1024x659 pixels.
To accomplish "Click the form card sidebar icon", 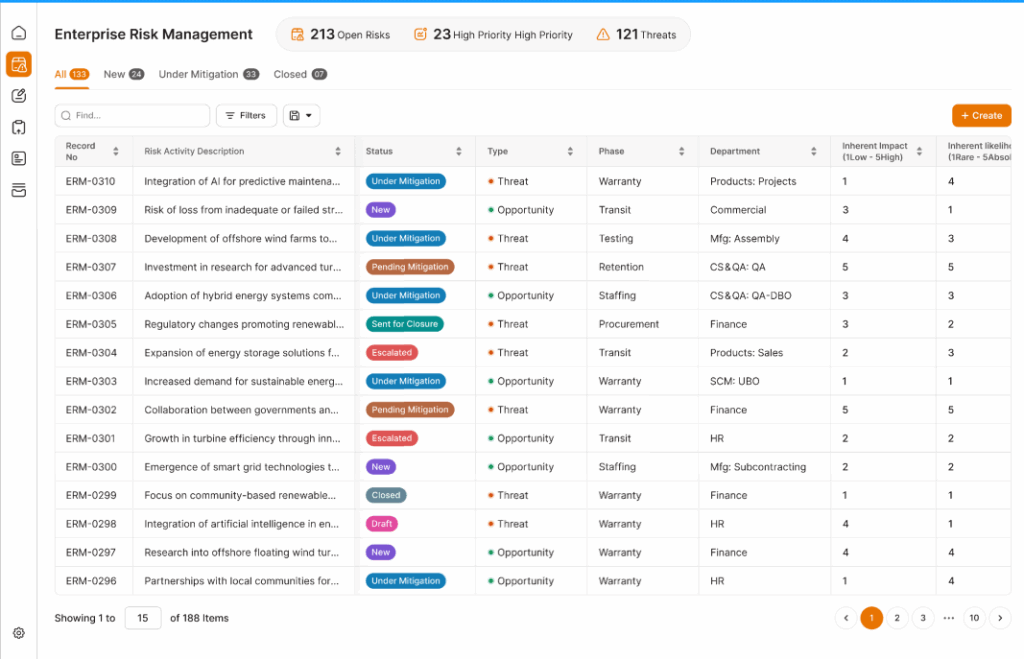I will tap(18, 158).
